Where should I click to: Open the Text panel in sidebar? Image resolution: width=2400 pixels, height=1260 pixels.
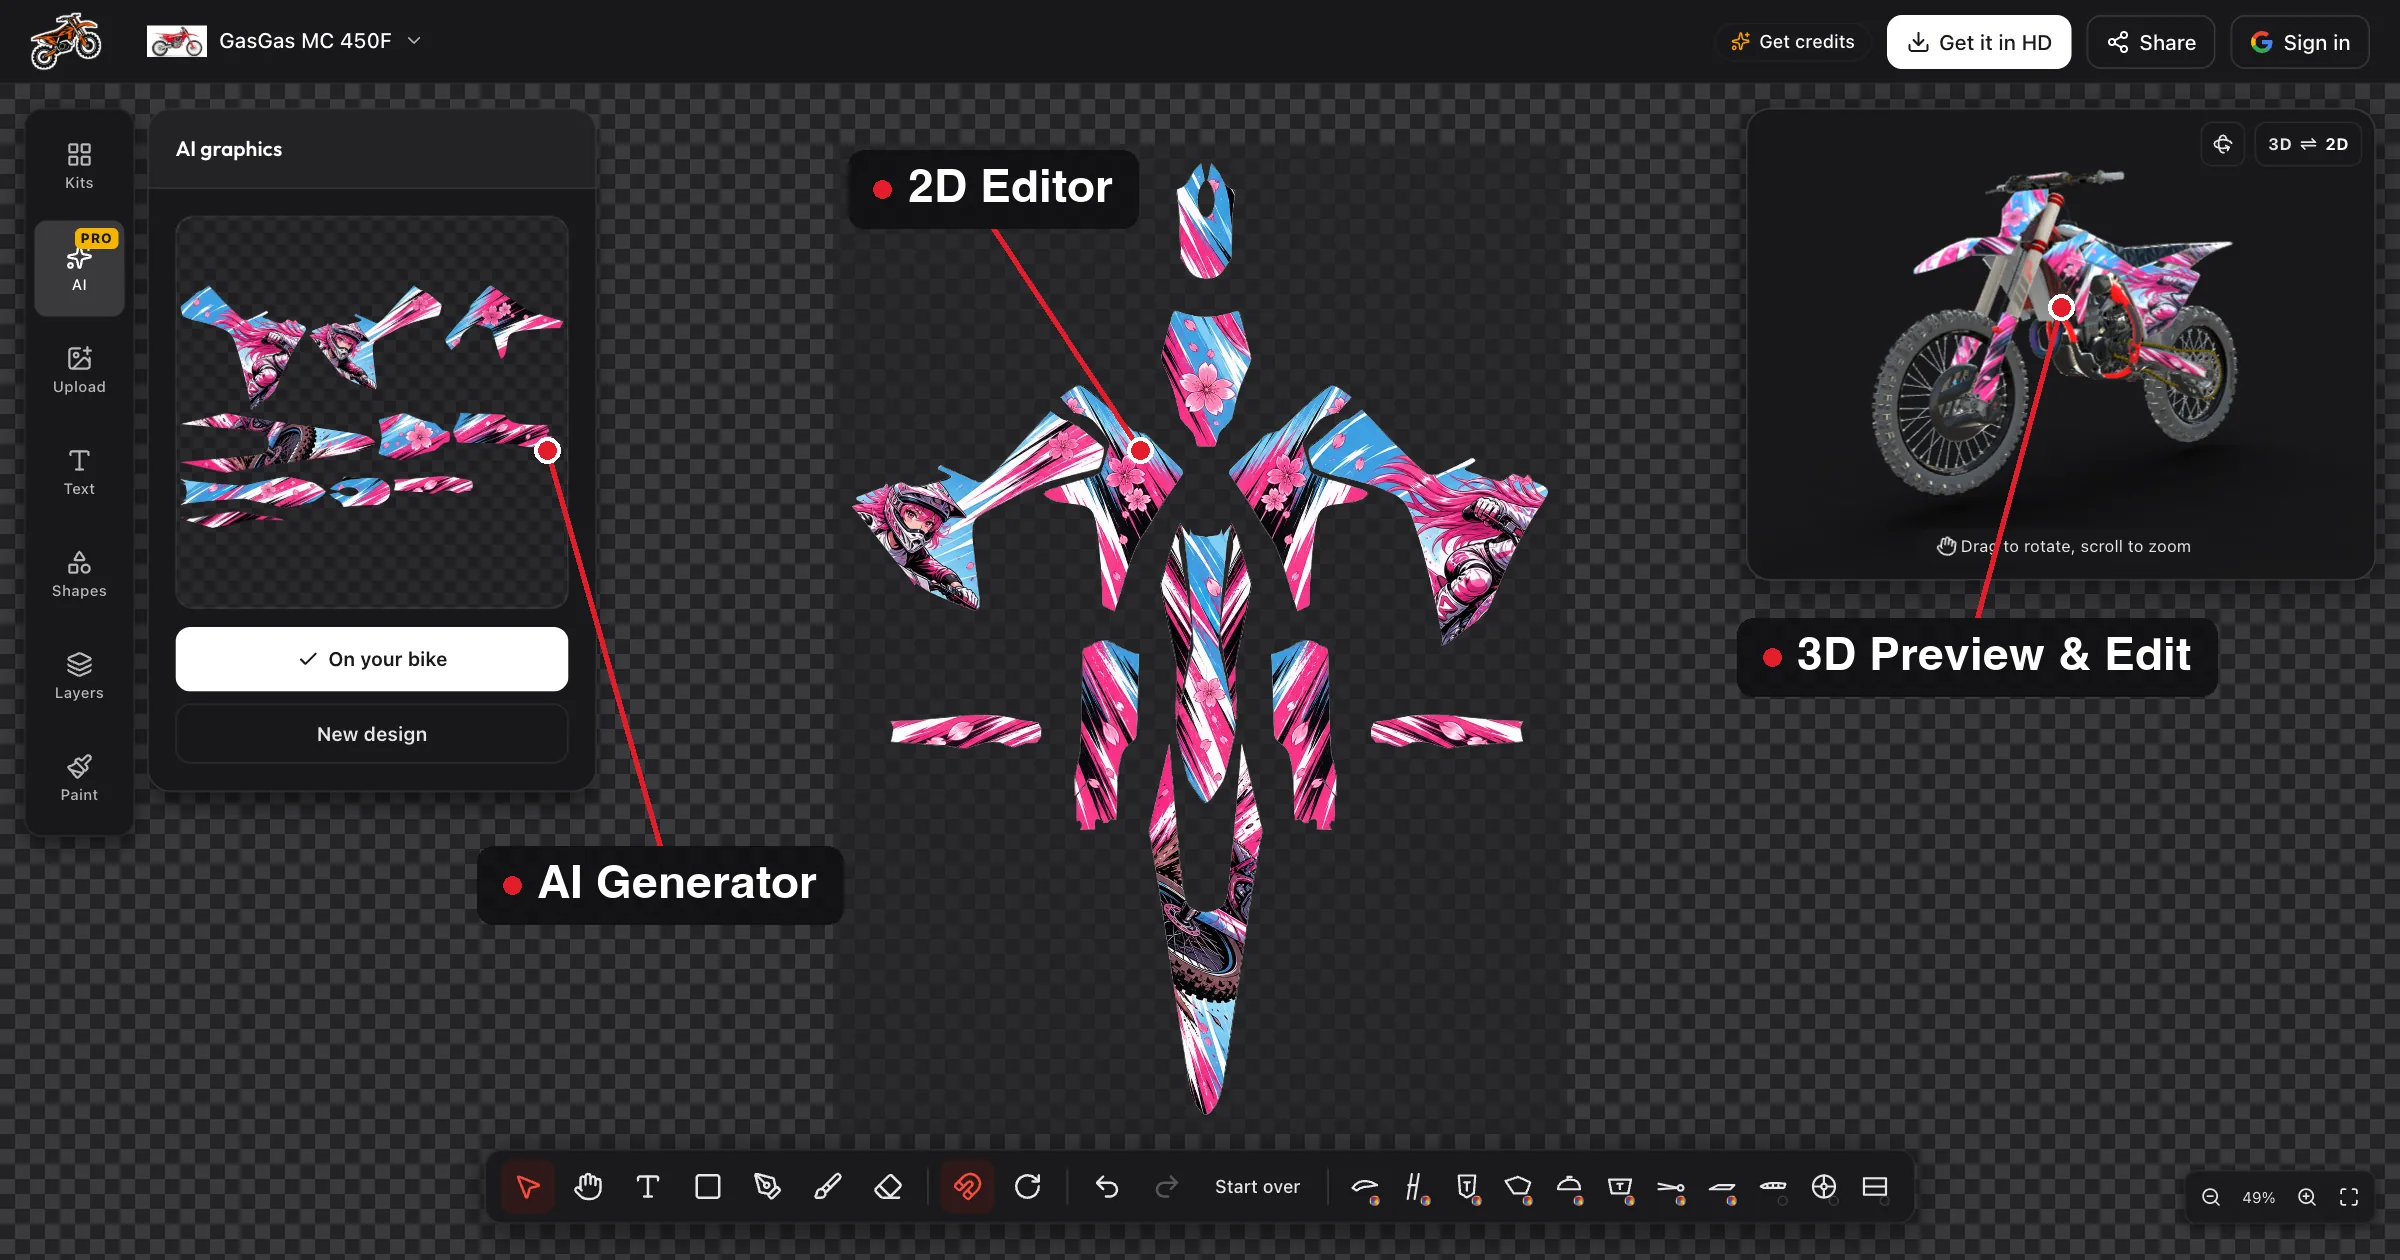79,472
